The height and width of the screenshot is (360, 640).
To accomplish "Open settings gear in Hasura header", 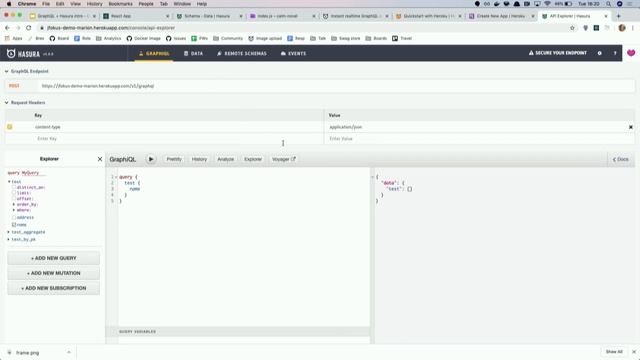I will (600, 53).
